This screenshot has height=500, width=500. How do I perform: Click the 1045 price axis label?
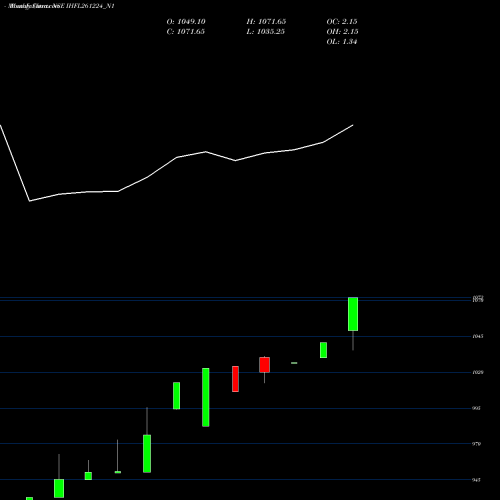tap(478, 336)
